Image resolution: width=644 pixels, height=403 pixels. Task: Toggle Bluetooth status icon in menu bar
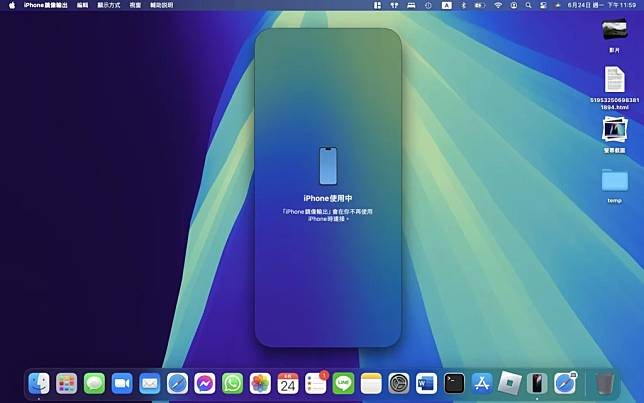click(463, 5)
